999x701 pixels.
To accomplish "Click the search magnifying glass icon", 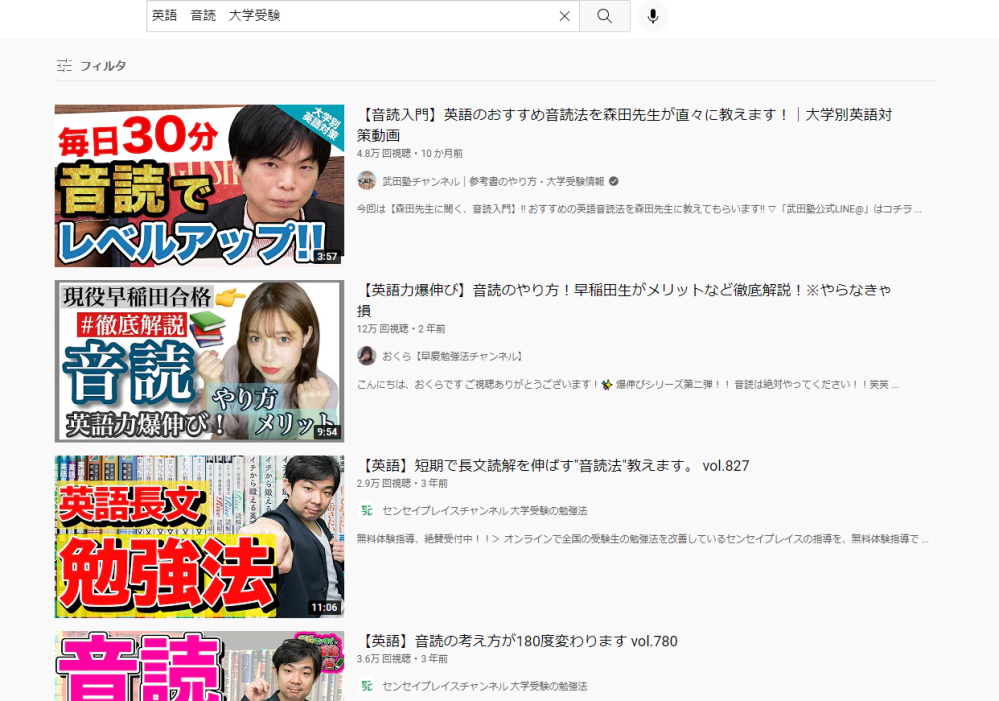I will tap(605, 16).
